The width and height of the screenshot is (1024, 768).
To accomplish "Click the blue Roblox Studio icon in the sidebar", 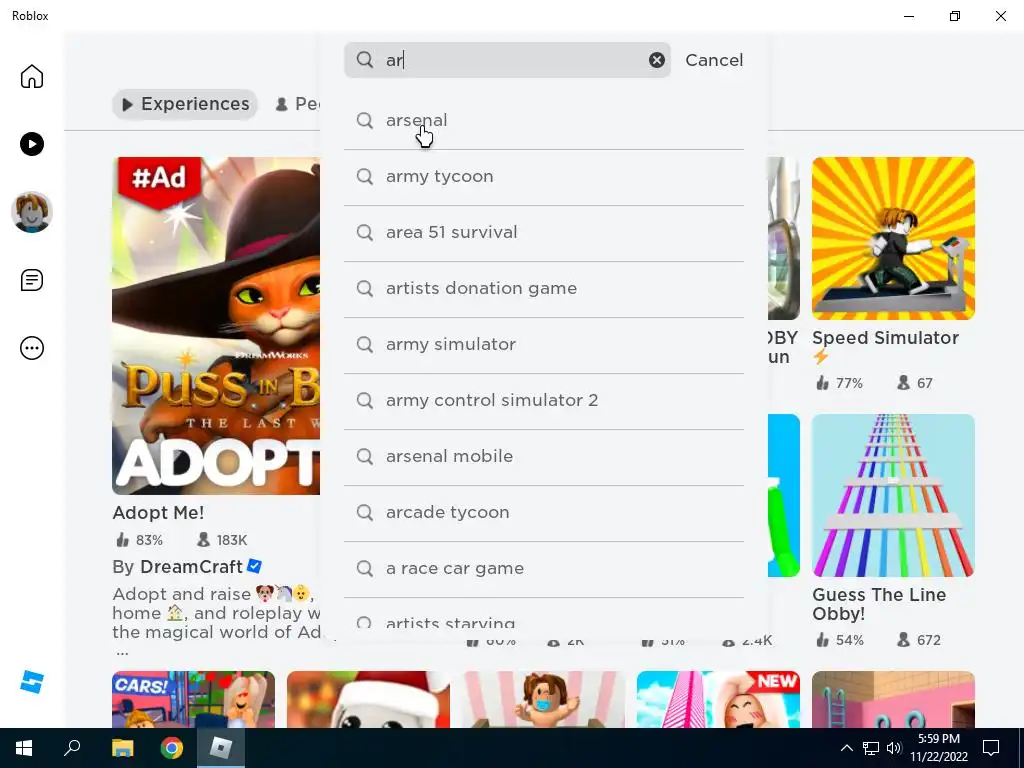I will click(31, 682).
